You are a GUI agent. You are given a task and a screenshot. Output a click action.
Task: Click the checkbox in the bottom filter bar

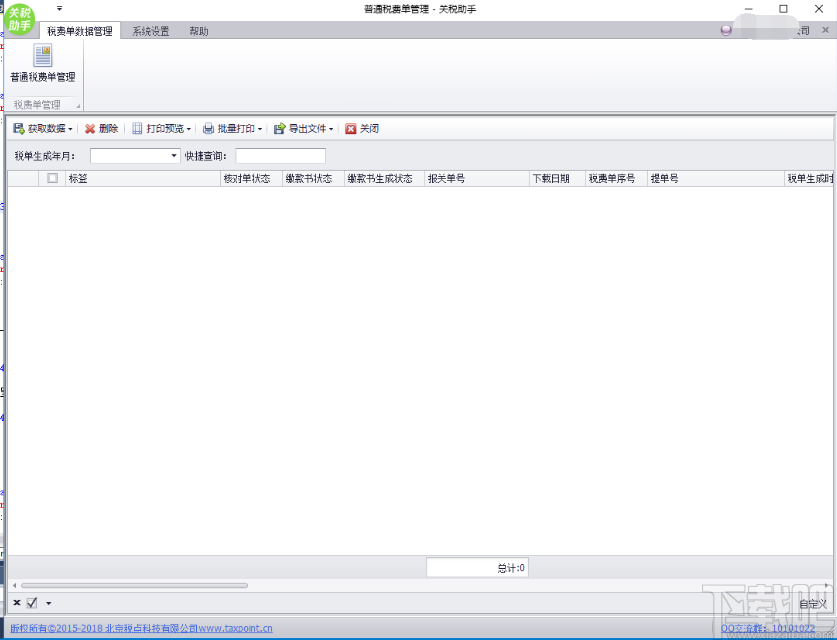tap(30, 603)
